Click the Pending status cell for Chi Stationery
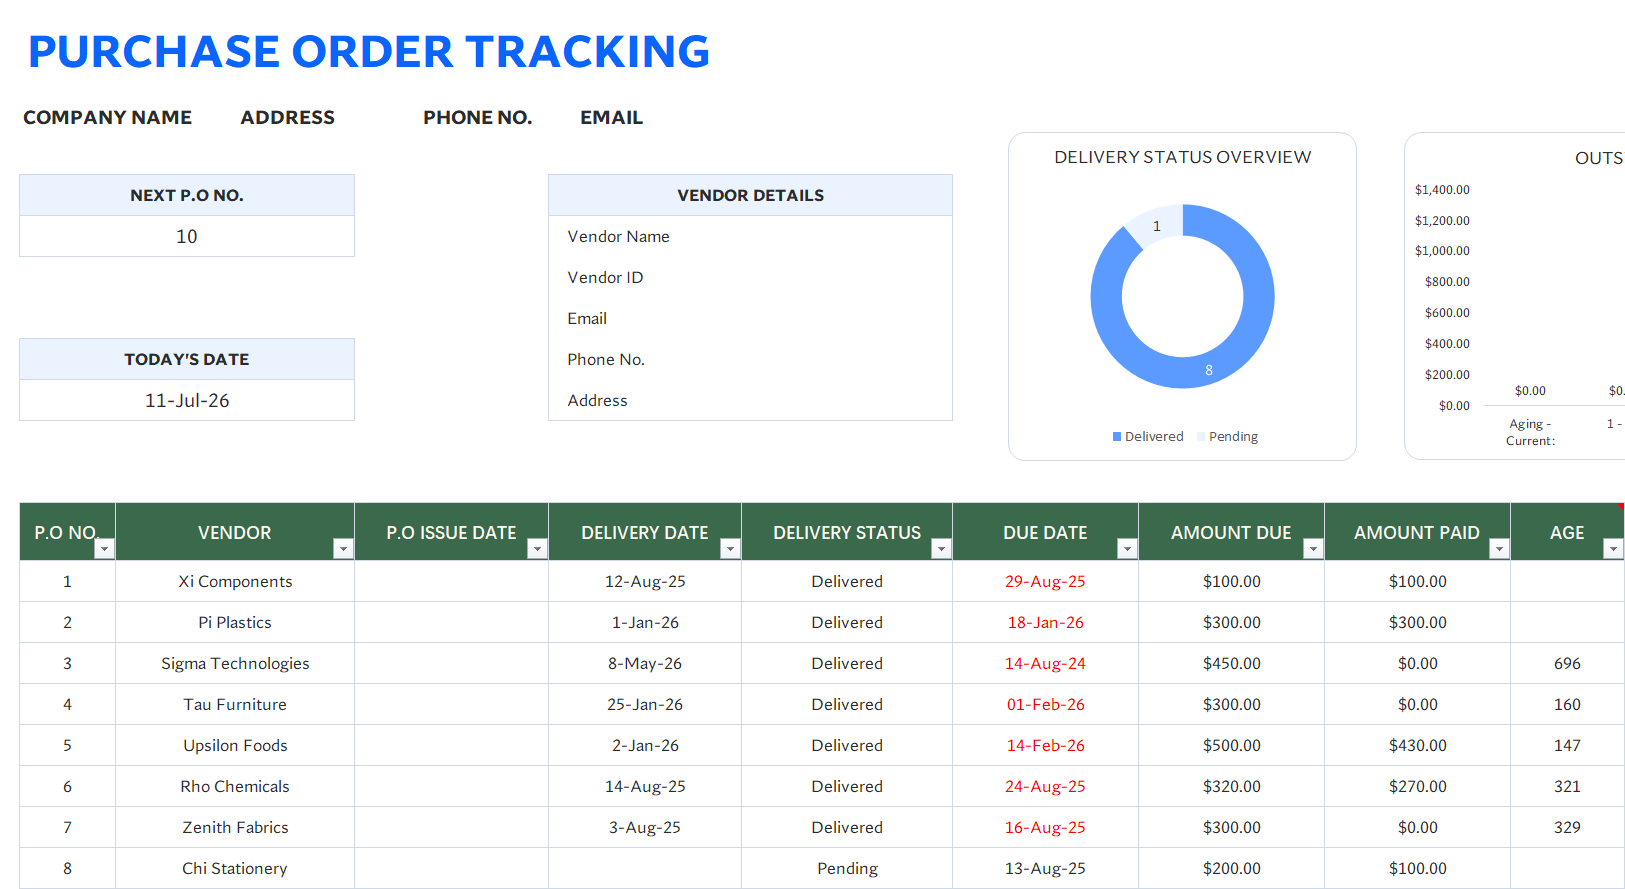Image resolution: width=1625 pixels, height=889 pixels. pyautogui.click(x=847, y=868)
